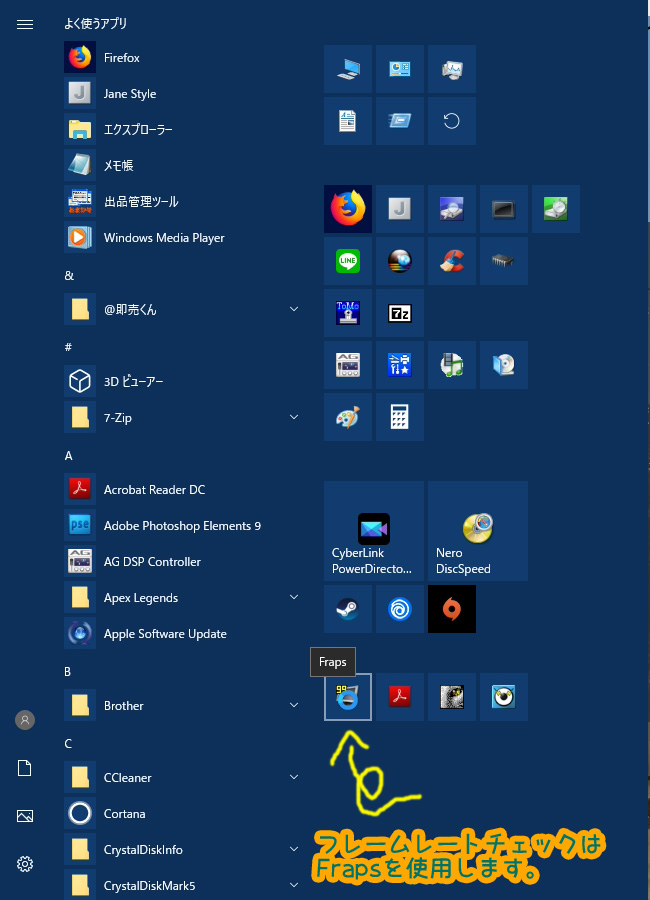This screenshot has width=650, height=900.
Task: Open Pictures from the side rail
Action: (25, 816)
